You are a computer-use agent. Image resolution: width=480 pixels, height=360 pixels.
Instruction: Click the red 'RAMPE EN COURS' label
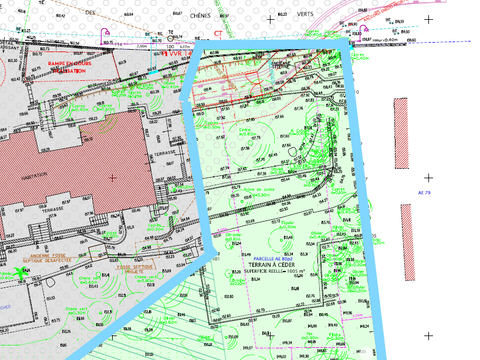[69, 63]
